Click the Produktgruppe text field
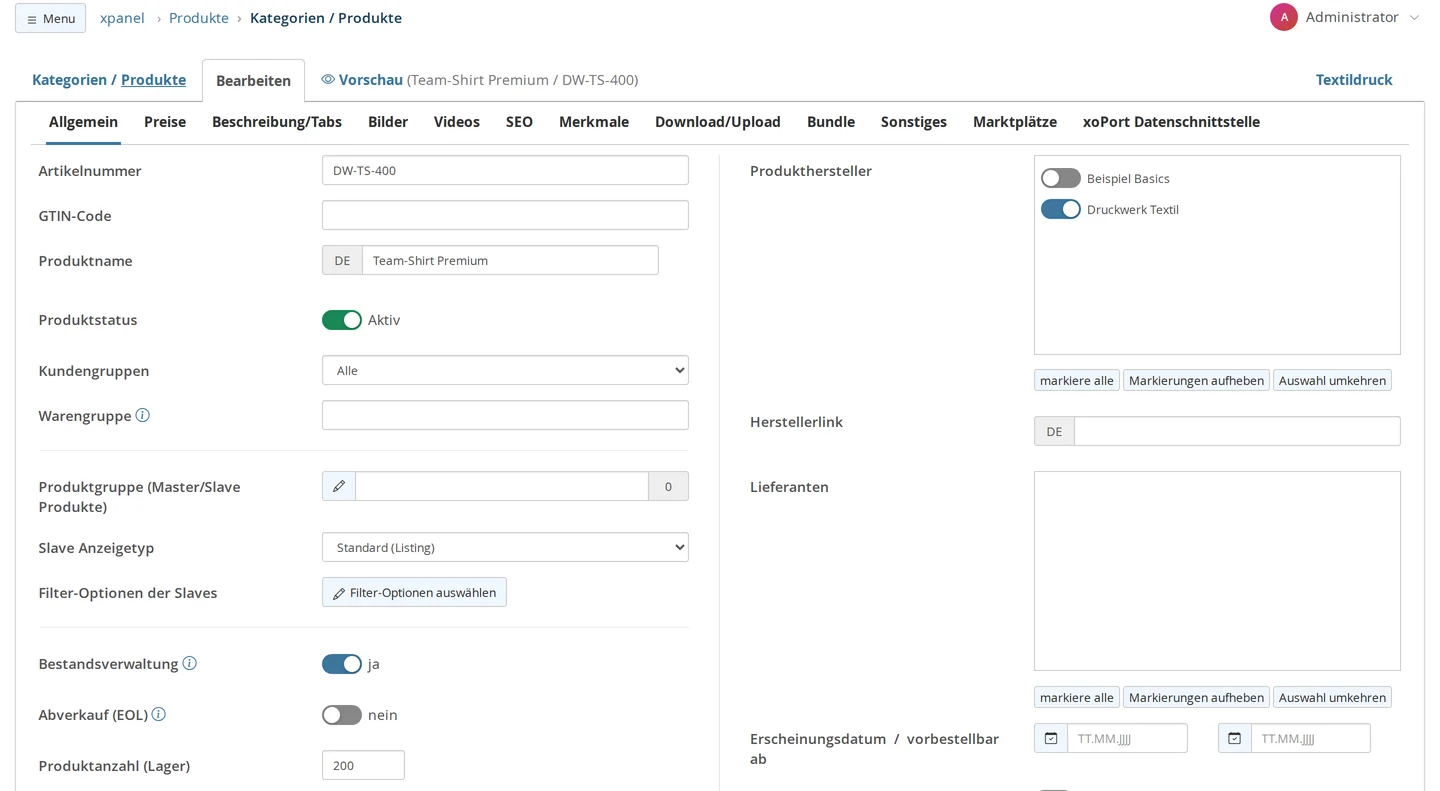 [x=502, y=486]
